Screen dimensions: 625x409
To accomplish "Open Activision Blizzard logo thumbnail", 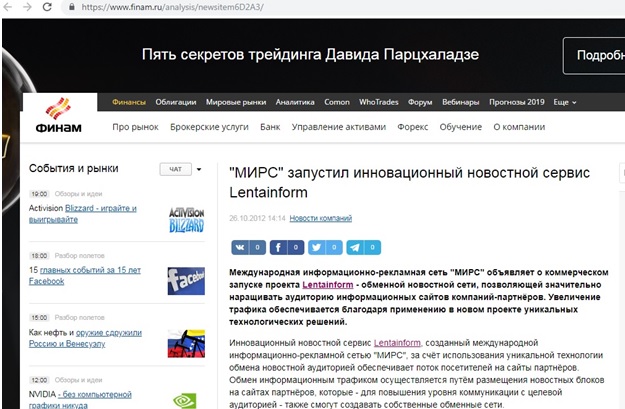I will [186, 220].
